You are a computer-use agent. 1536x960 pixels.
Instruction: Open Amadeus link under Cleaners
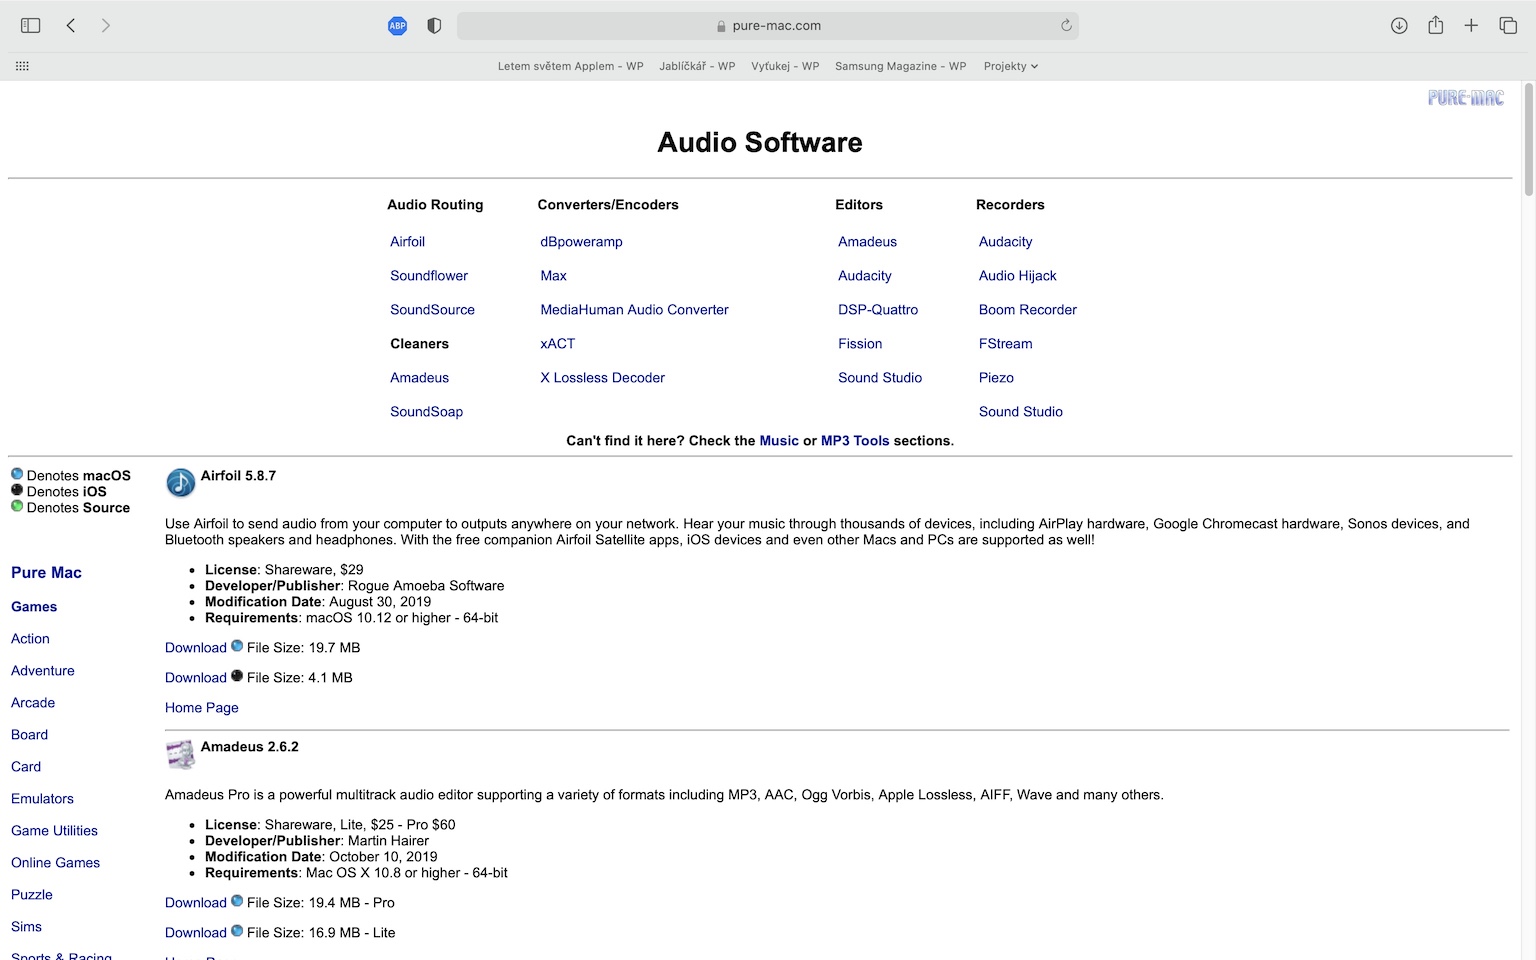pyautogui.click(x=419, y=378)
